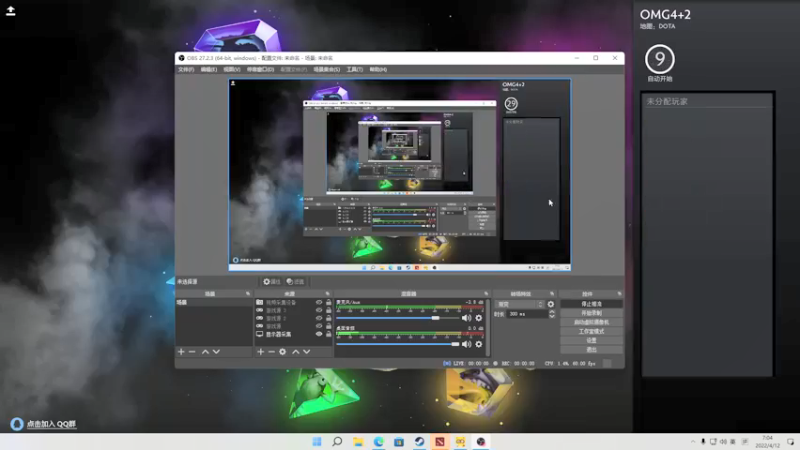Undock the Controls panel via its header icon

(619, 294)
